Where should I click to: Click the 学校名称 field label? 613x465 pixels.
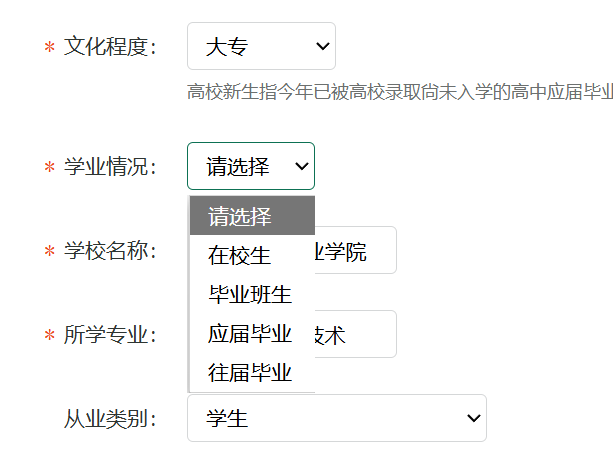point(110,251)
